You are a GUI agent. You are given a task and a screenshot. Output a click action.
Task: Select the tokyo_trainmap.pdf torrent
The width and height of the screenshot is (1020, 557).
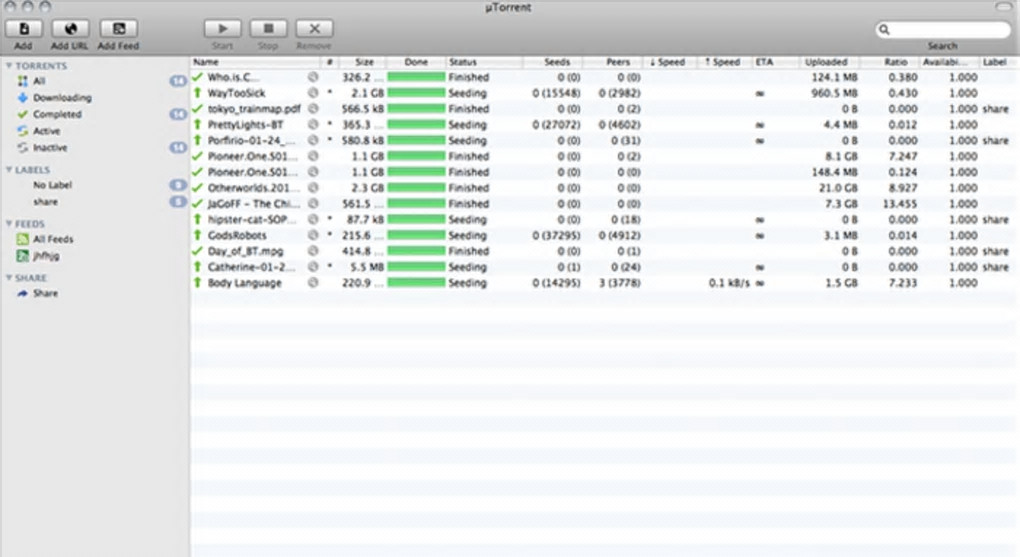click(604, 109)
